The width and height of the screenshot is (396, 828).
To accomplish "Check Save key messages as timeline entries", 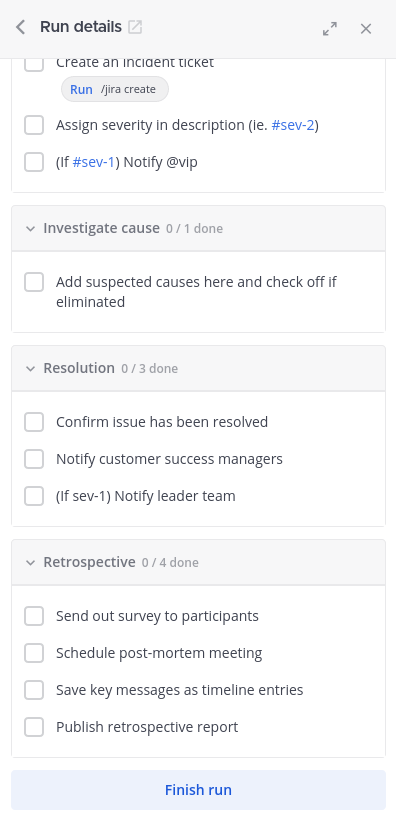I will pos(34,690).
